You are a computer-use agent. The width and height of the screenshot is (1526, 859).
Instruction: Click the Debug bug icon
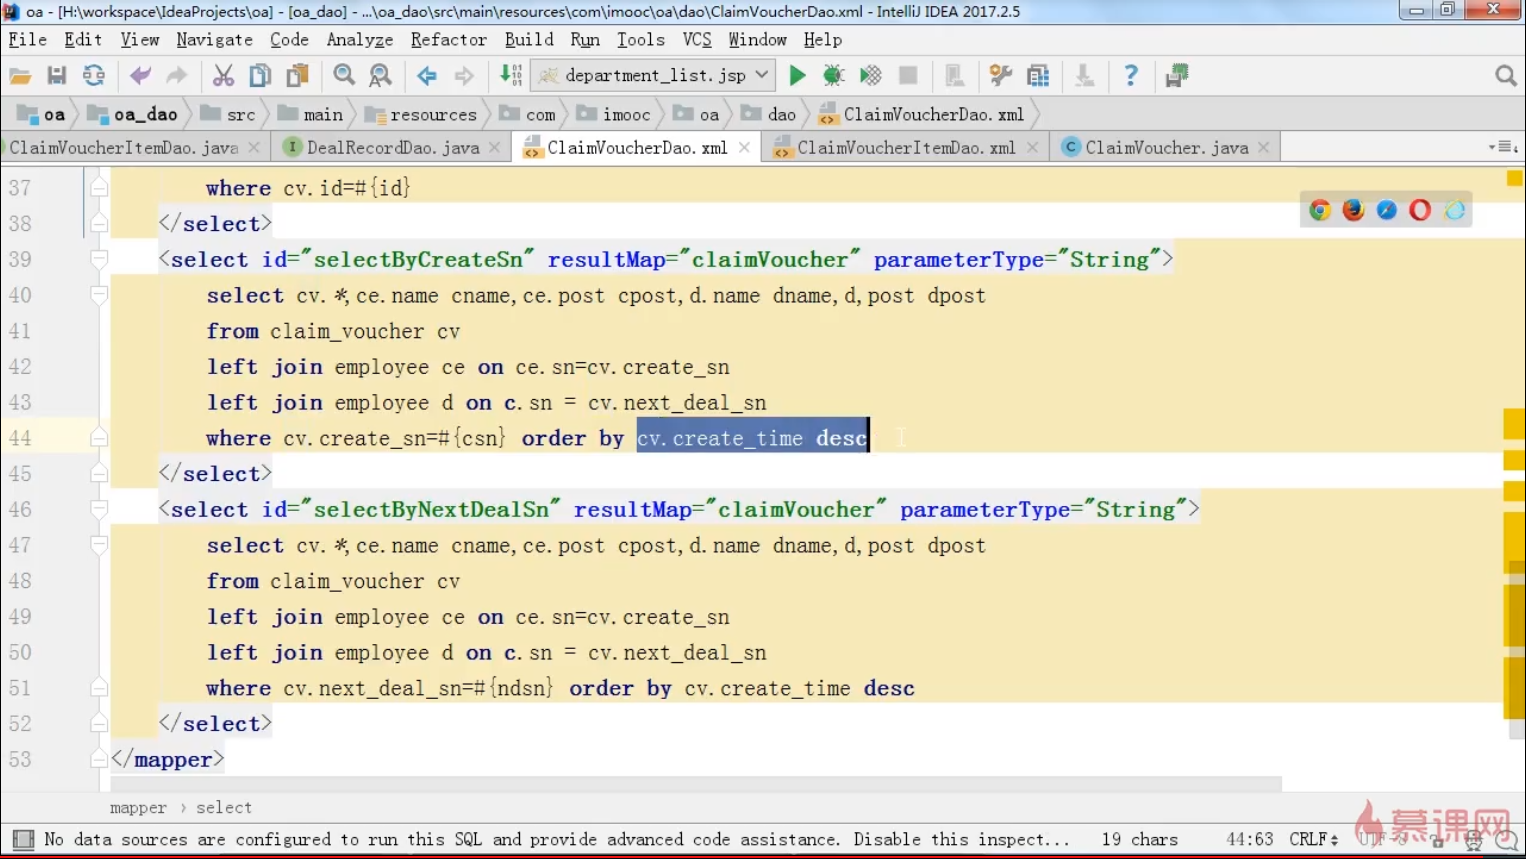(x=833, y=76)
